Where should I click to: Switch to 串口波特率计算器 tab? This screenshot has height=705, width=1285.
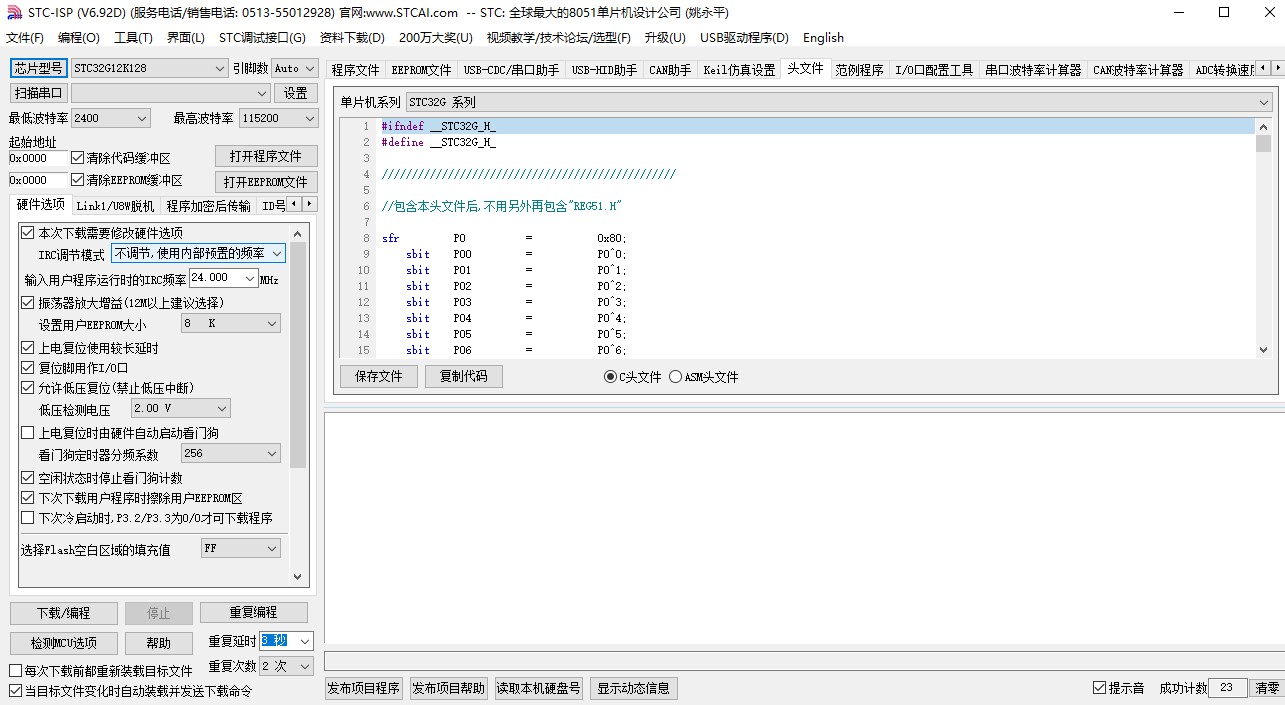[x=1033, y=70]
